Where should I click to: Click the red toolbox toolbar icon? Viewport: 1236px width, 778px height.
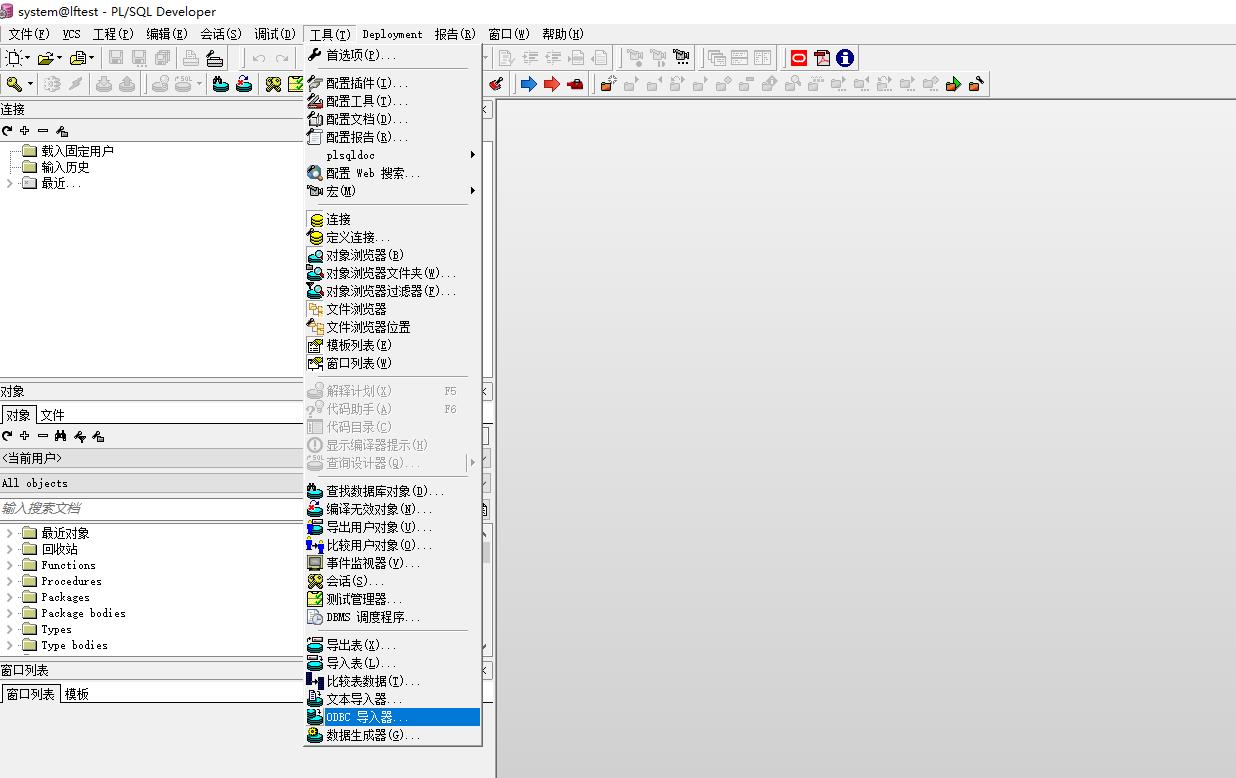tap(575, 84)
